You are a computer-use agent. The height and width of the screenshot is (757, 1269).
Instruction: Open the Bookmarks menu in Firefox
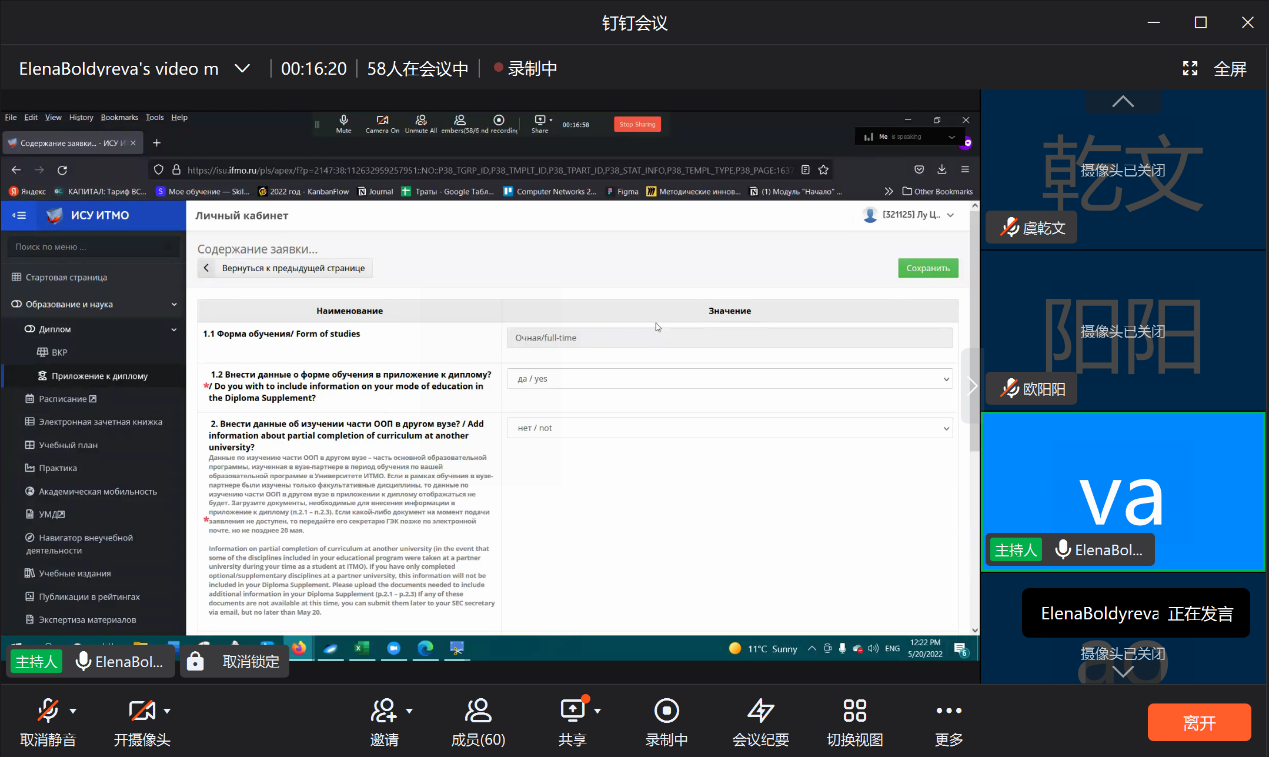click(120, 117)
